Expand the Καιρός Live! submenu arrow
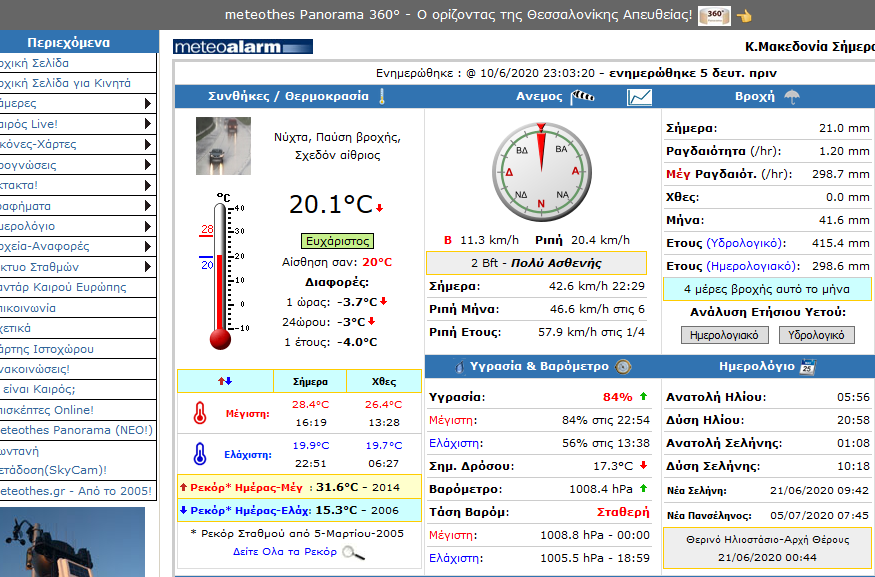 (148, 124)
